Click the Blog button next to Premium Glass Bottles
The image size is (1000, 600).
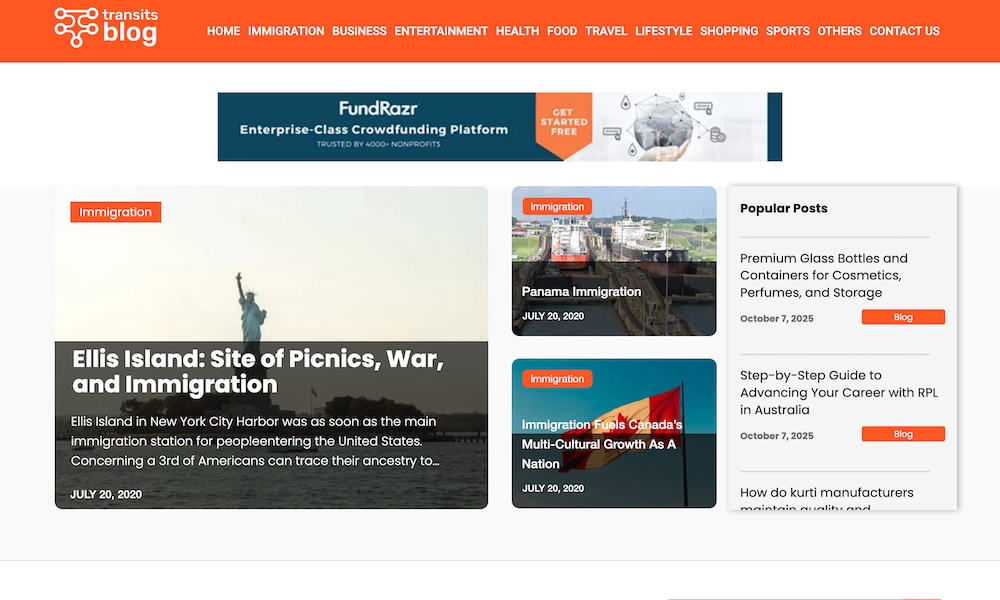tap(903, 317)
